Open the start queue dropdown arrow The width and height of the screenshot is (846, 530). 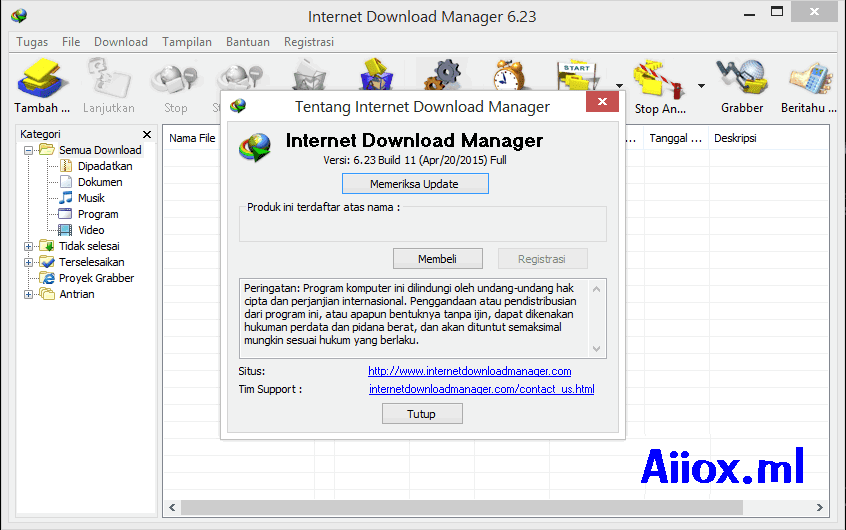(619, 85)
